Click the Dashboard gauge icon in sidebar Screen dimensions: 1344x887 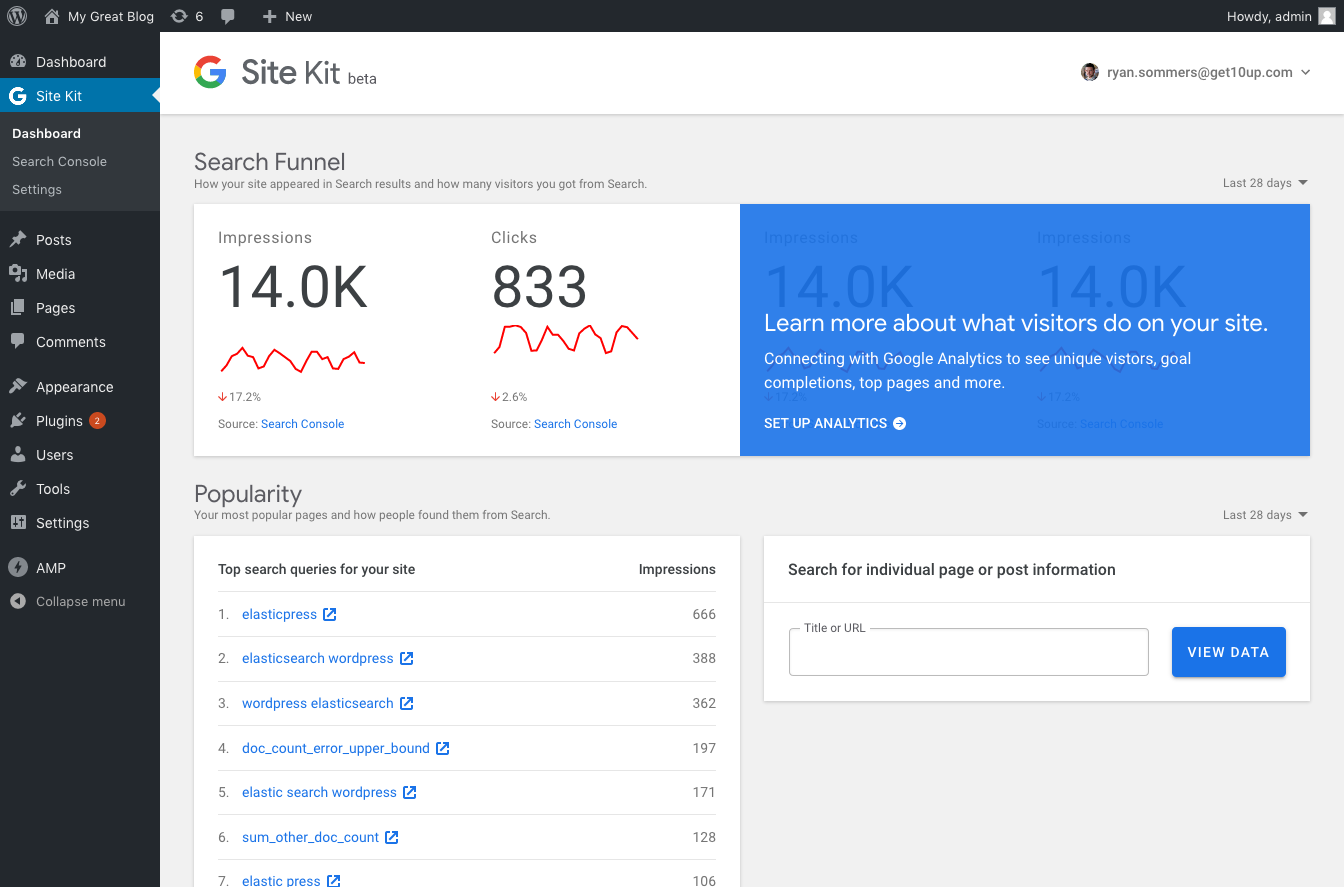tap(18, 62)
